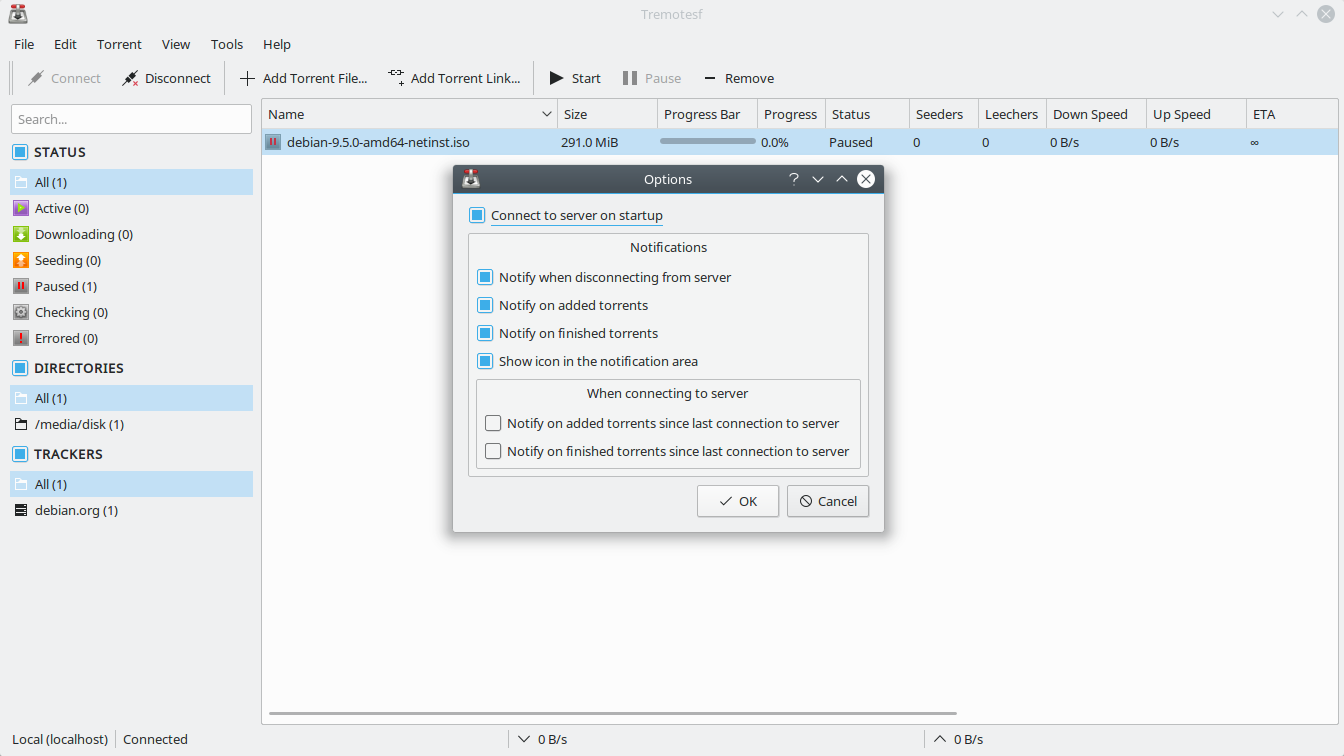Open the Tools menu
This screenshot has width=1344, height=756.
(x=227, y=44)
